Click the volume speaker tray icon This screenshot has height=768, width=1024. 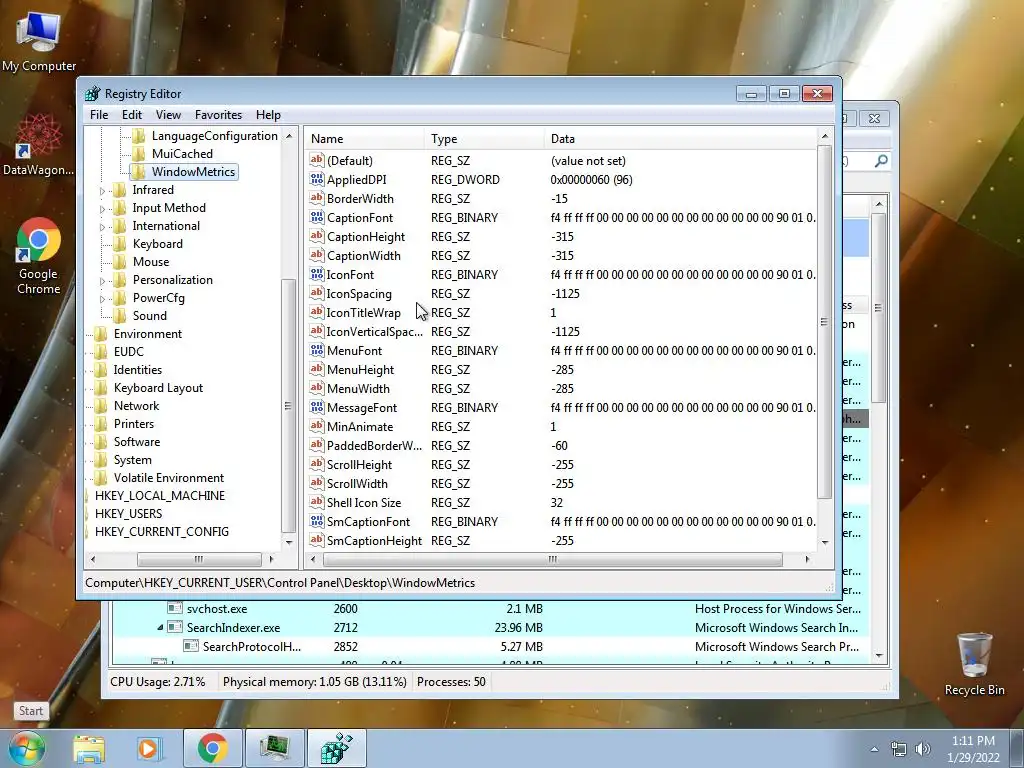coord(923,749)
